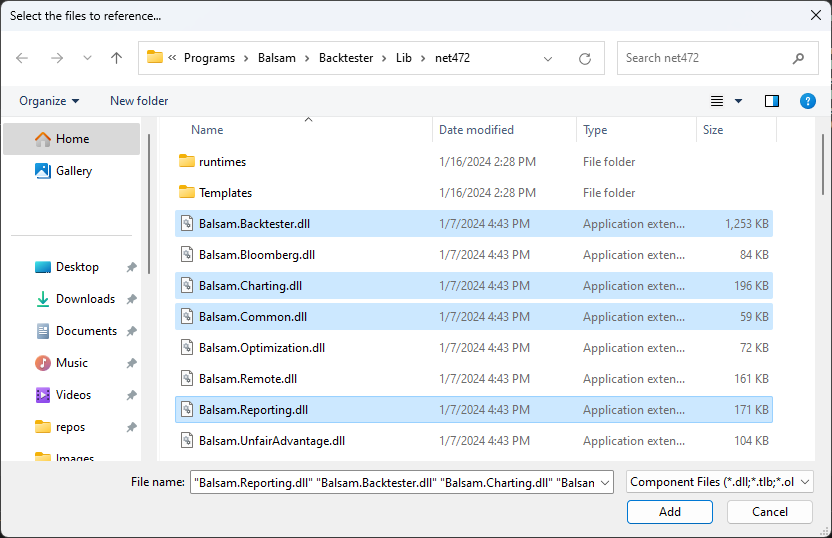
Task: Refresh the net472 folder view
Action: (x=585, y=58)
